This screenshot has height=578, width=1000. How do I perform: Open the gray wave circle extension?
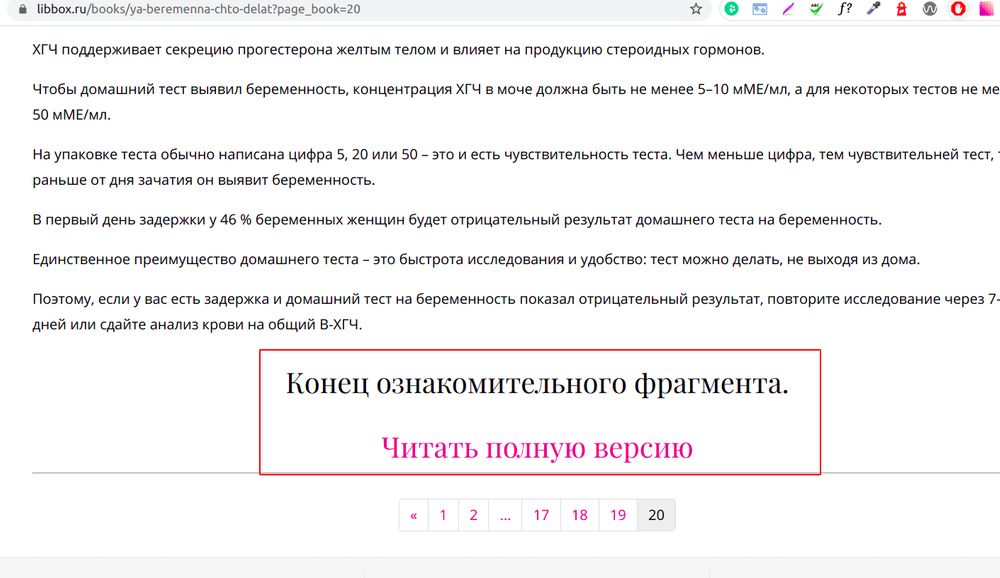coord(929,9)
